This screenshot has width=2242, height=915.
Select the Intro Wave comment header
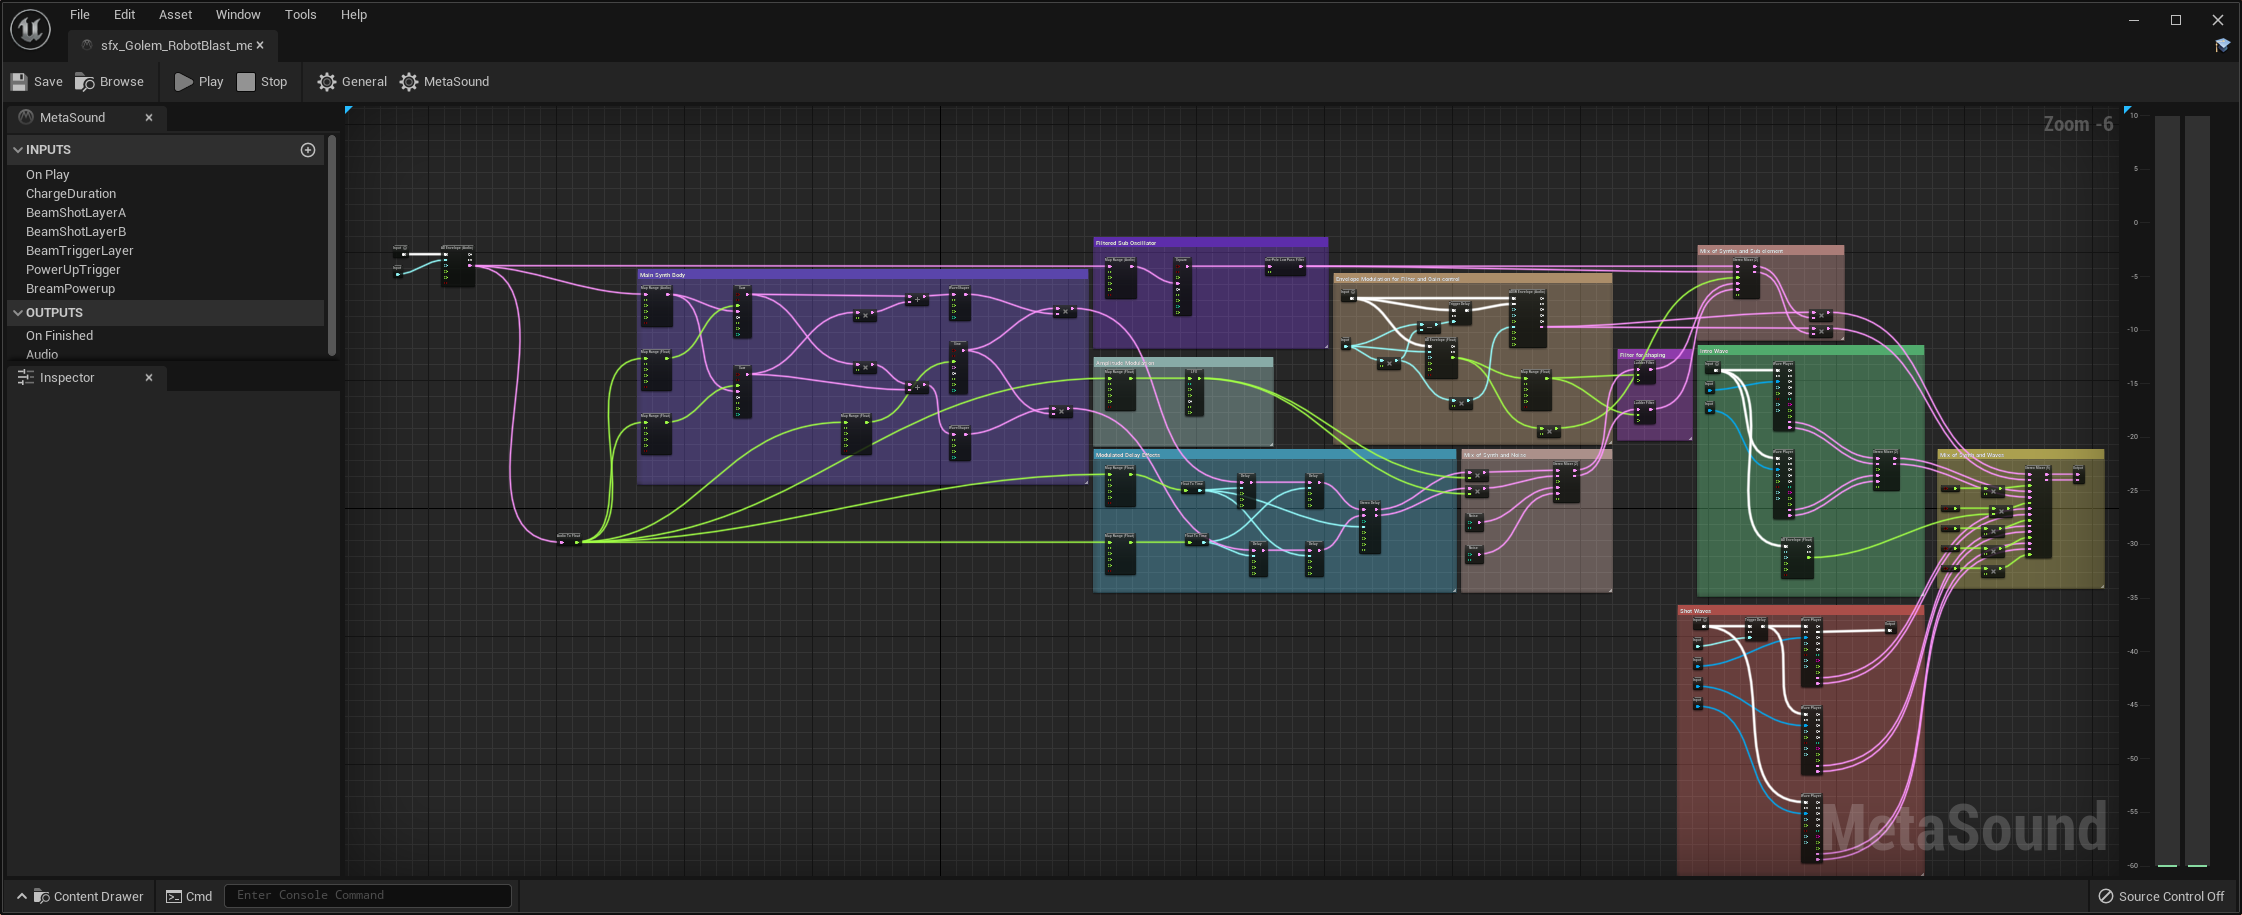tap(1810, 351)
